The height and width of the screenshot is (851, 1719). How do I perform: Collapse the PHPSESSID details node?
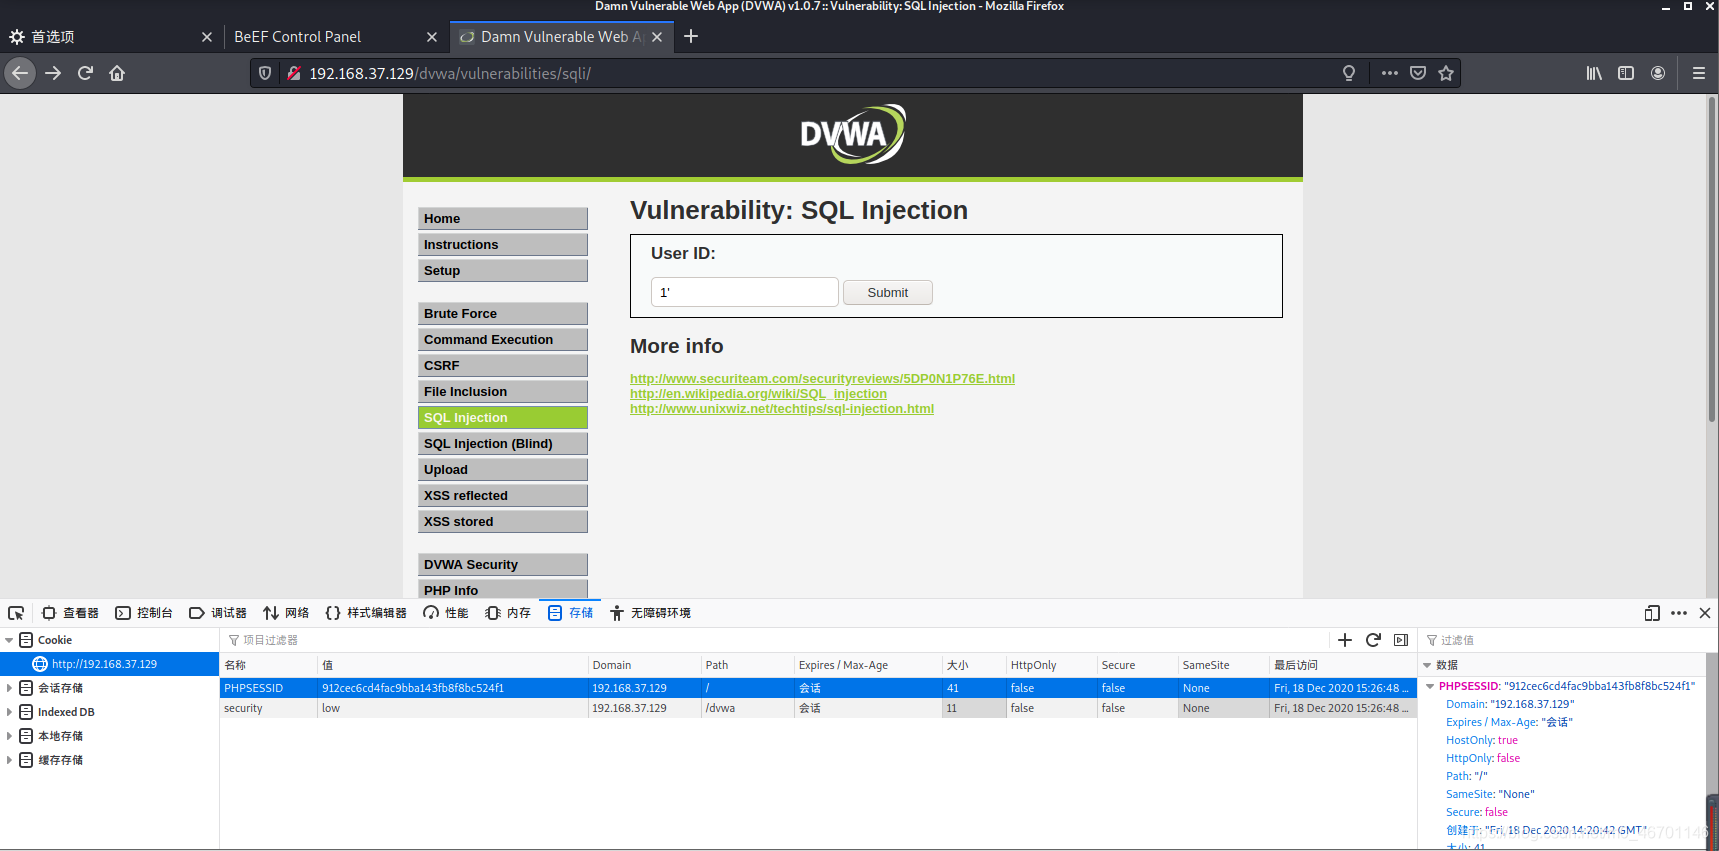pyautogui.click(x=1430, y=686)
